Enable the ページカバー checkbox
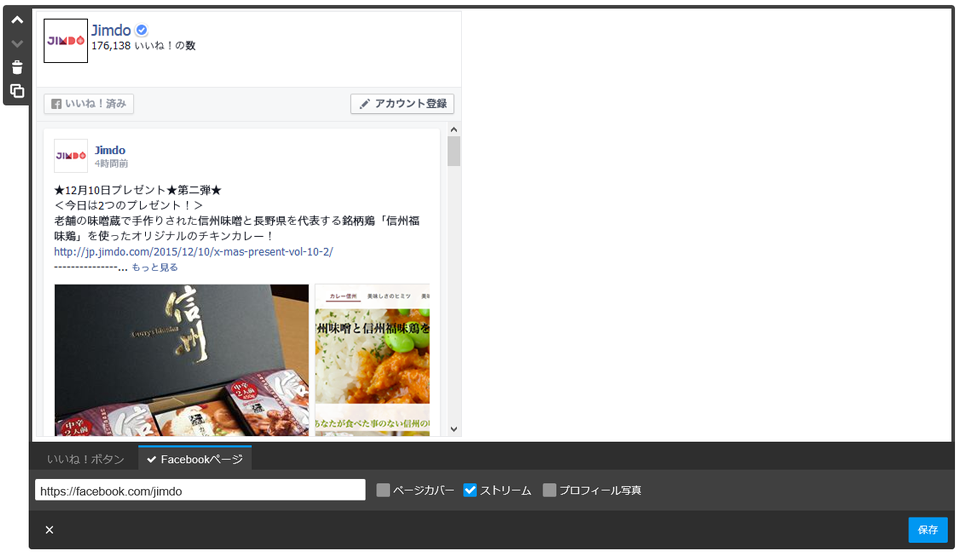The height and width of the screenshot is (555, 960). click(383, 490)
